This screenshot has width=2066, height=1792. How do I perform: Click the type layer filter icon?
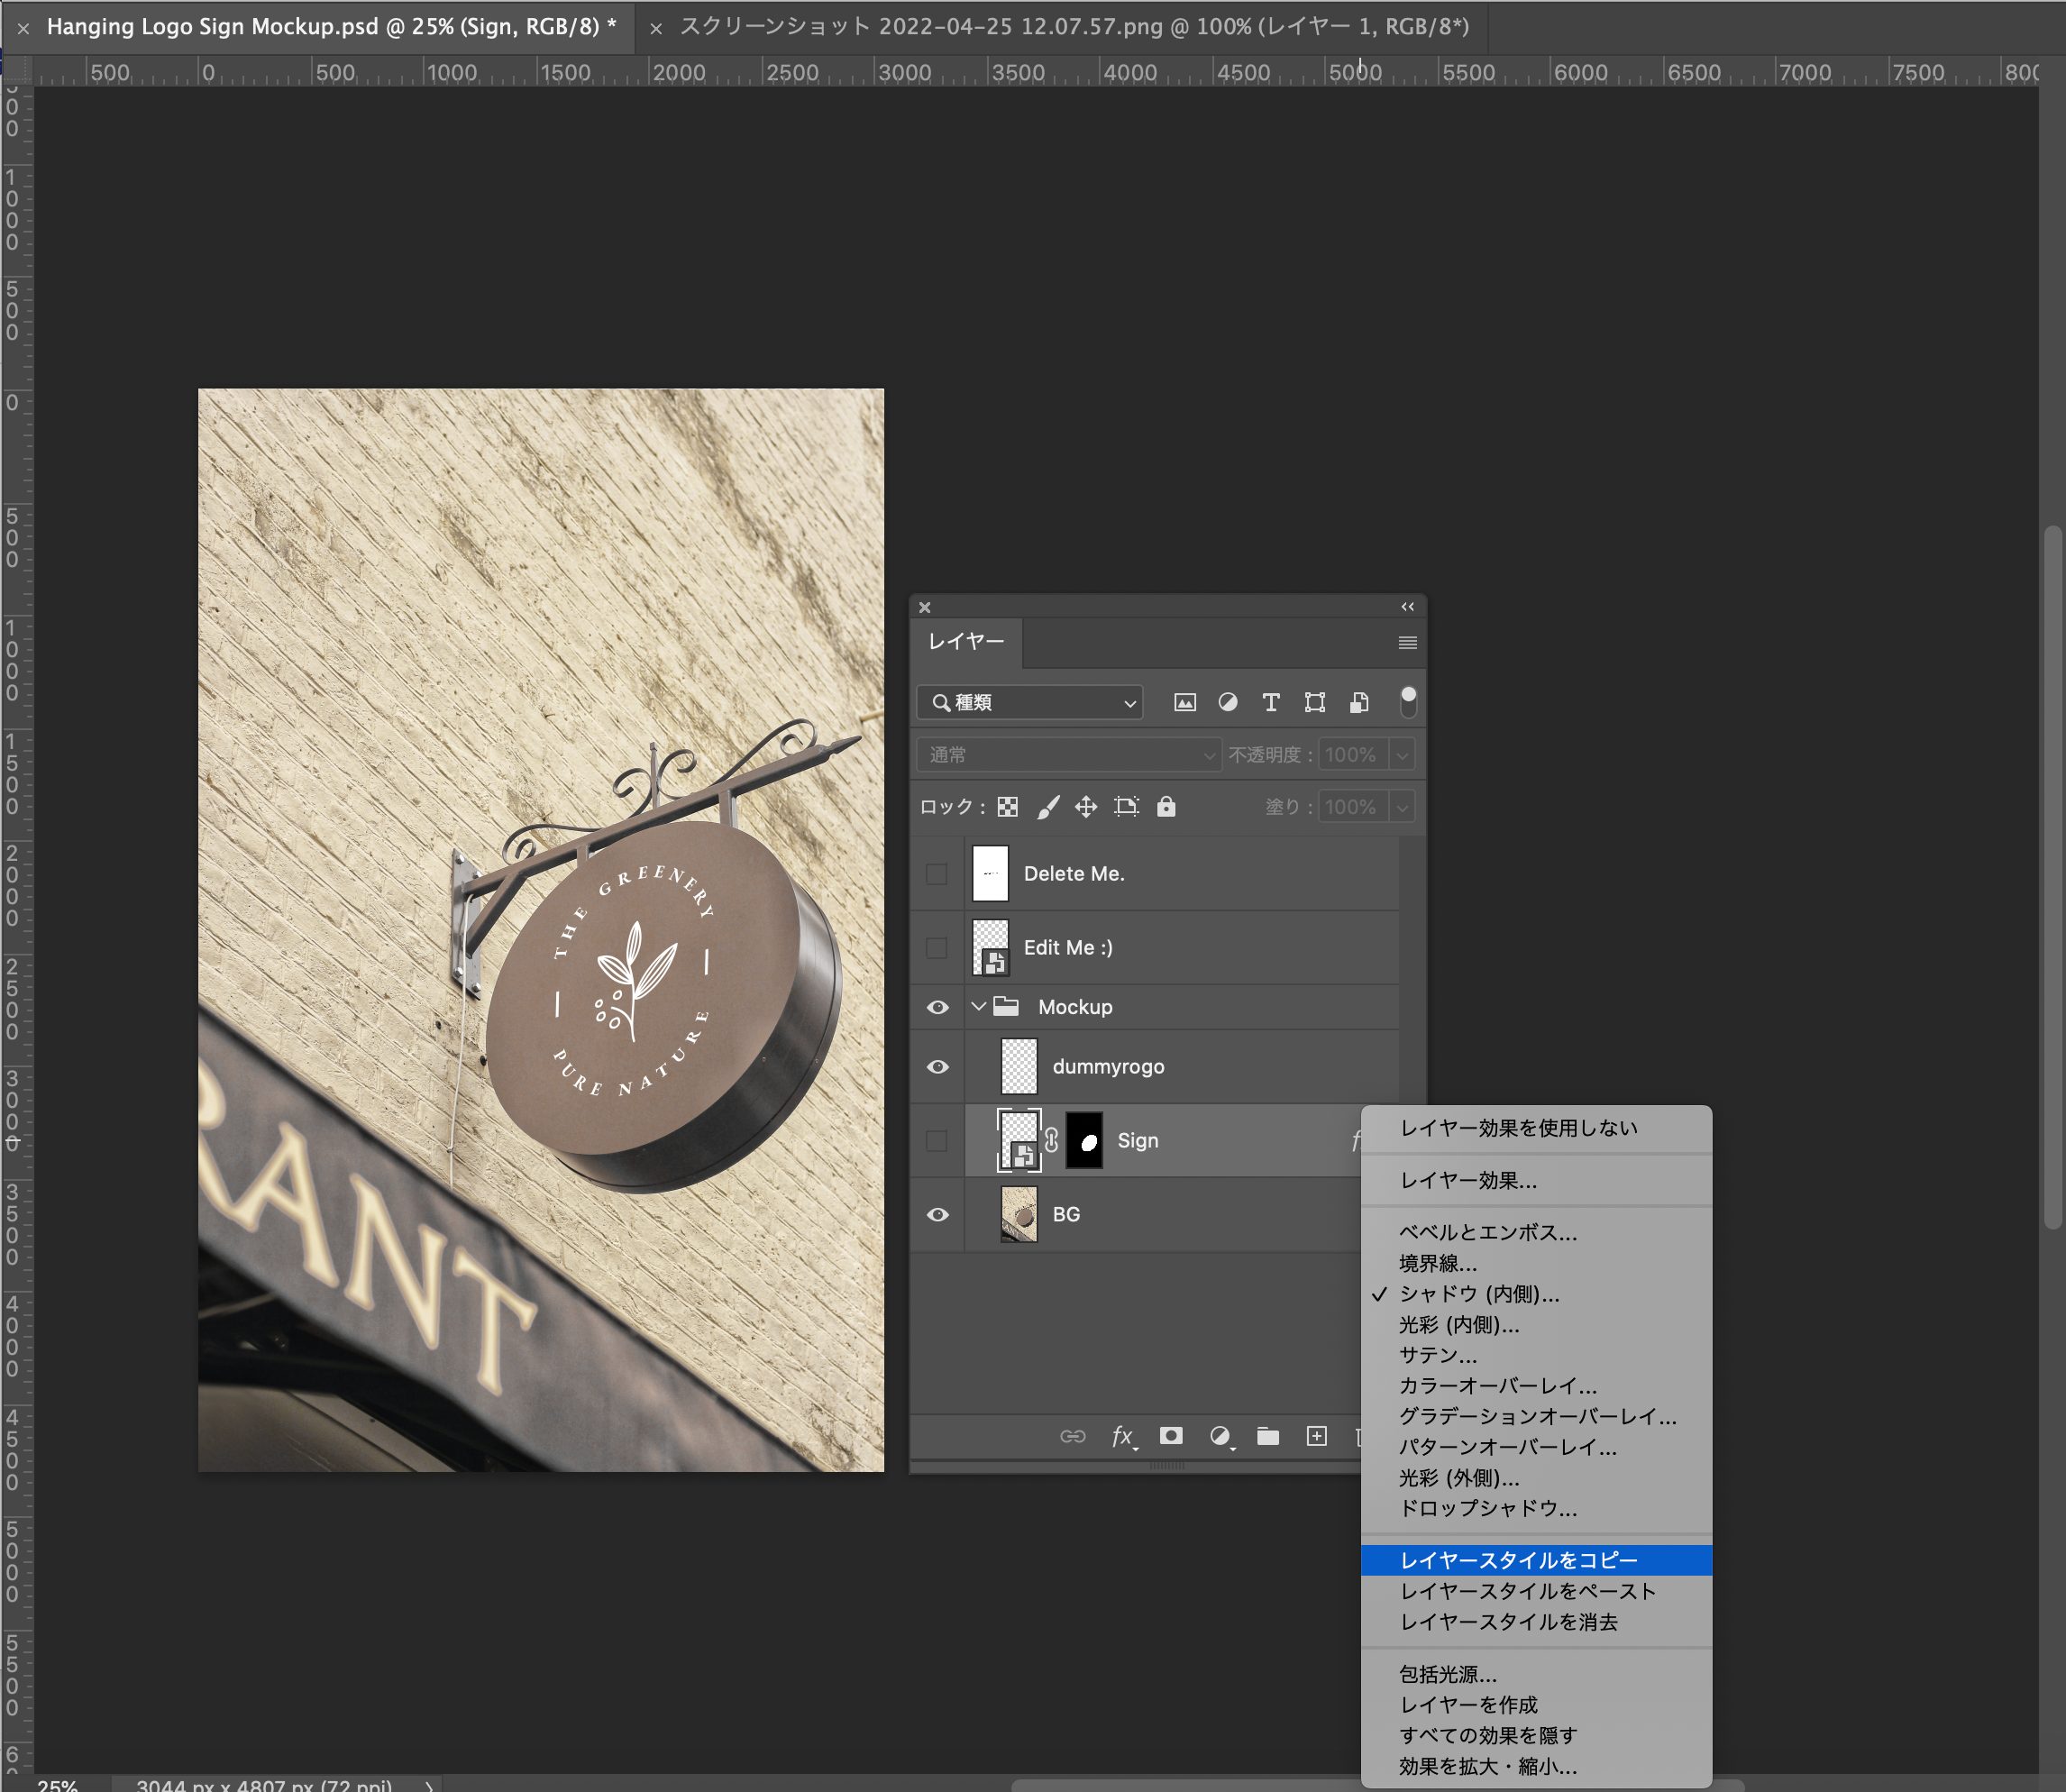pyautogui.click(x=1270, y=703)
